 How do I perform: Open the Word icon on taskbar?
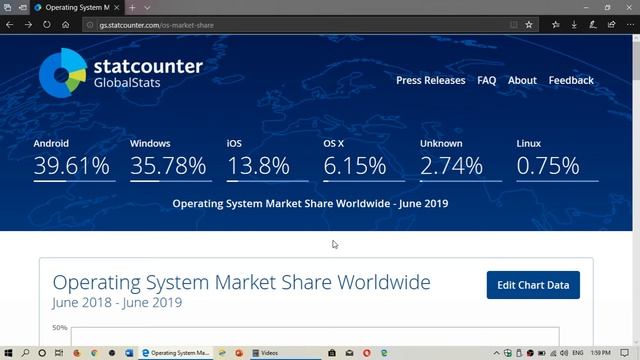point(129,353)
